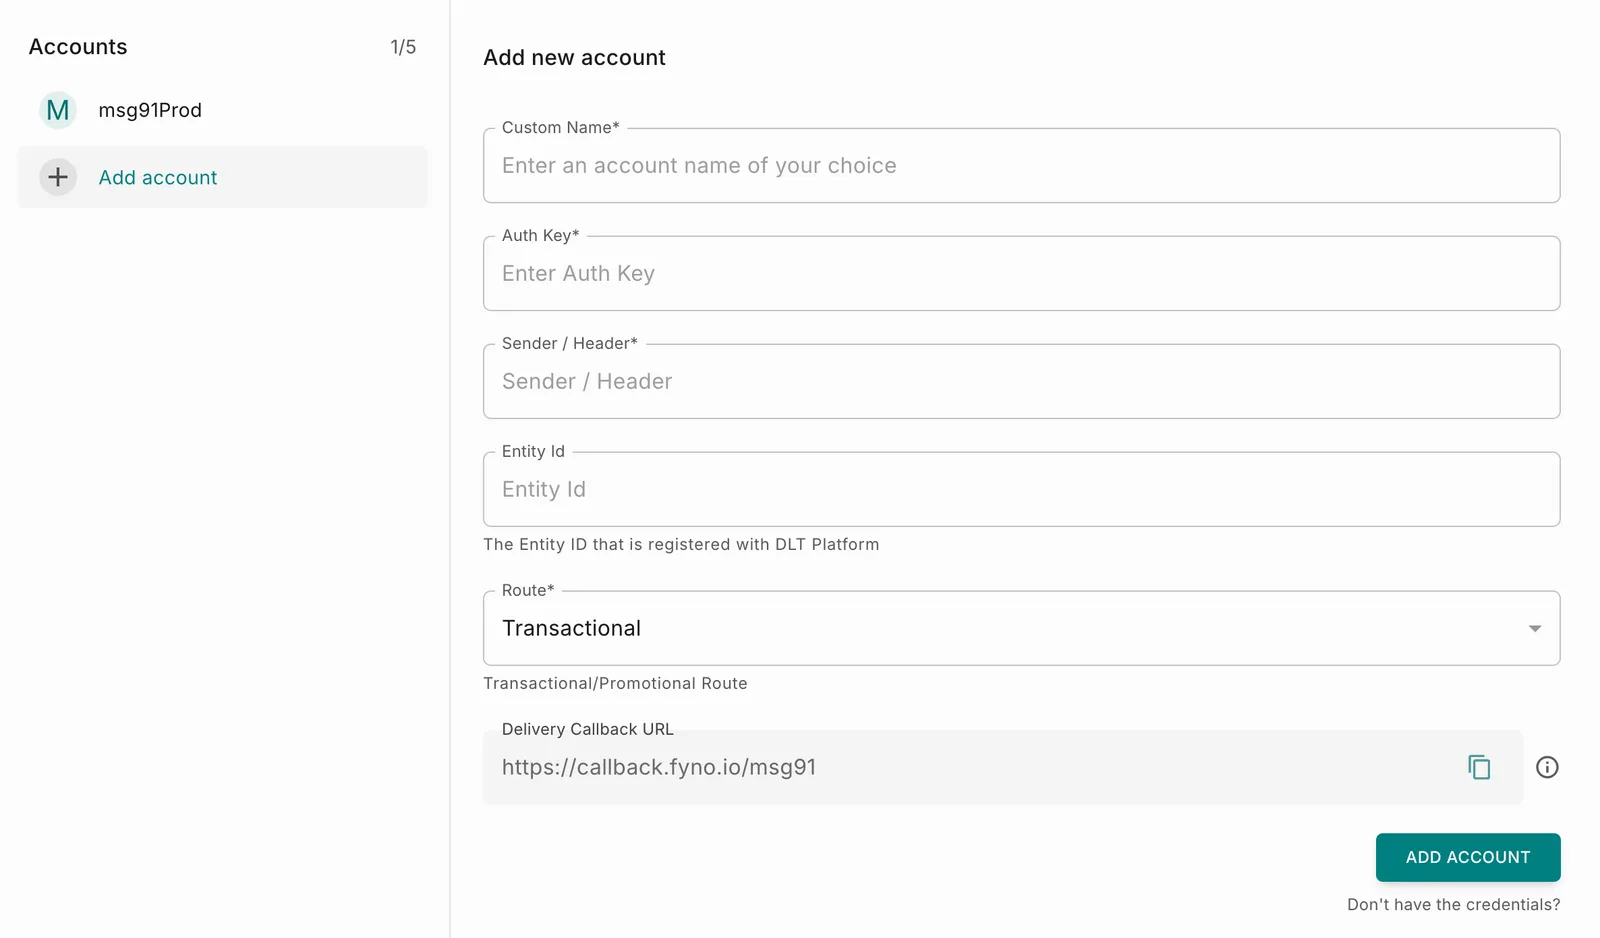
Task: Select the callback.fyno.io/msg91 URL text
Action: [x=659, y=767]
